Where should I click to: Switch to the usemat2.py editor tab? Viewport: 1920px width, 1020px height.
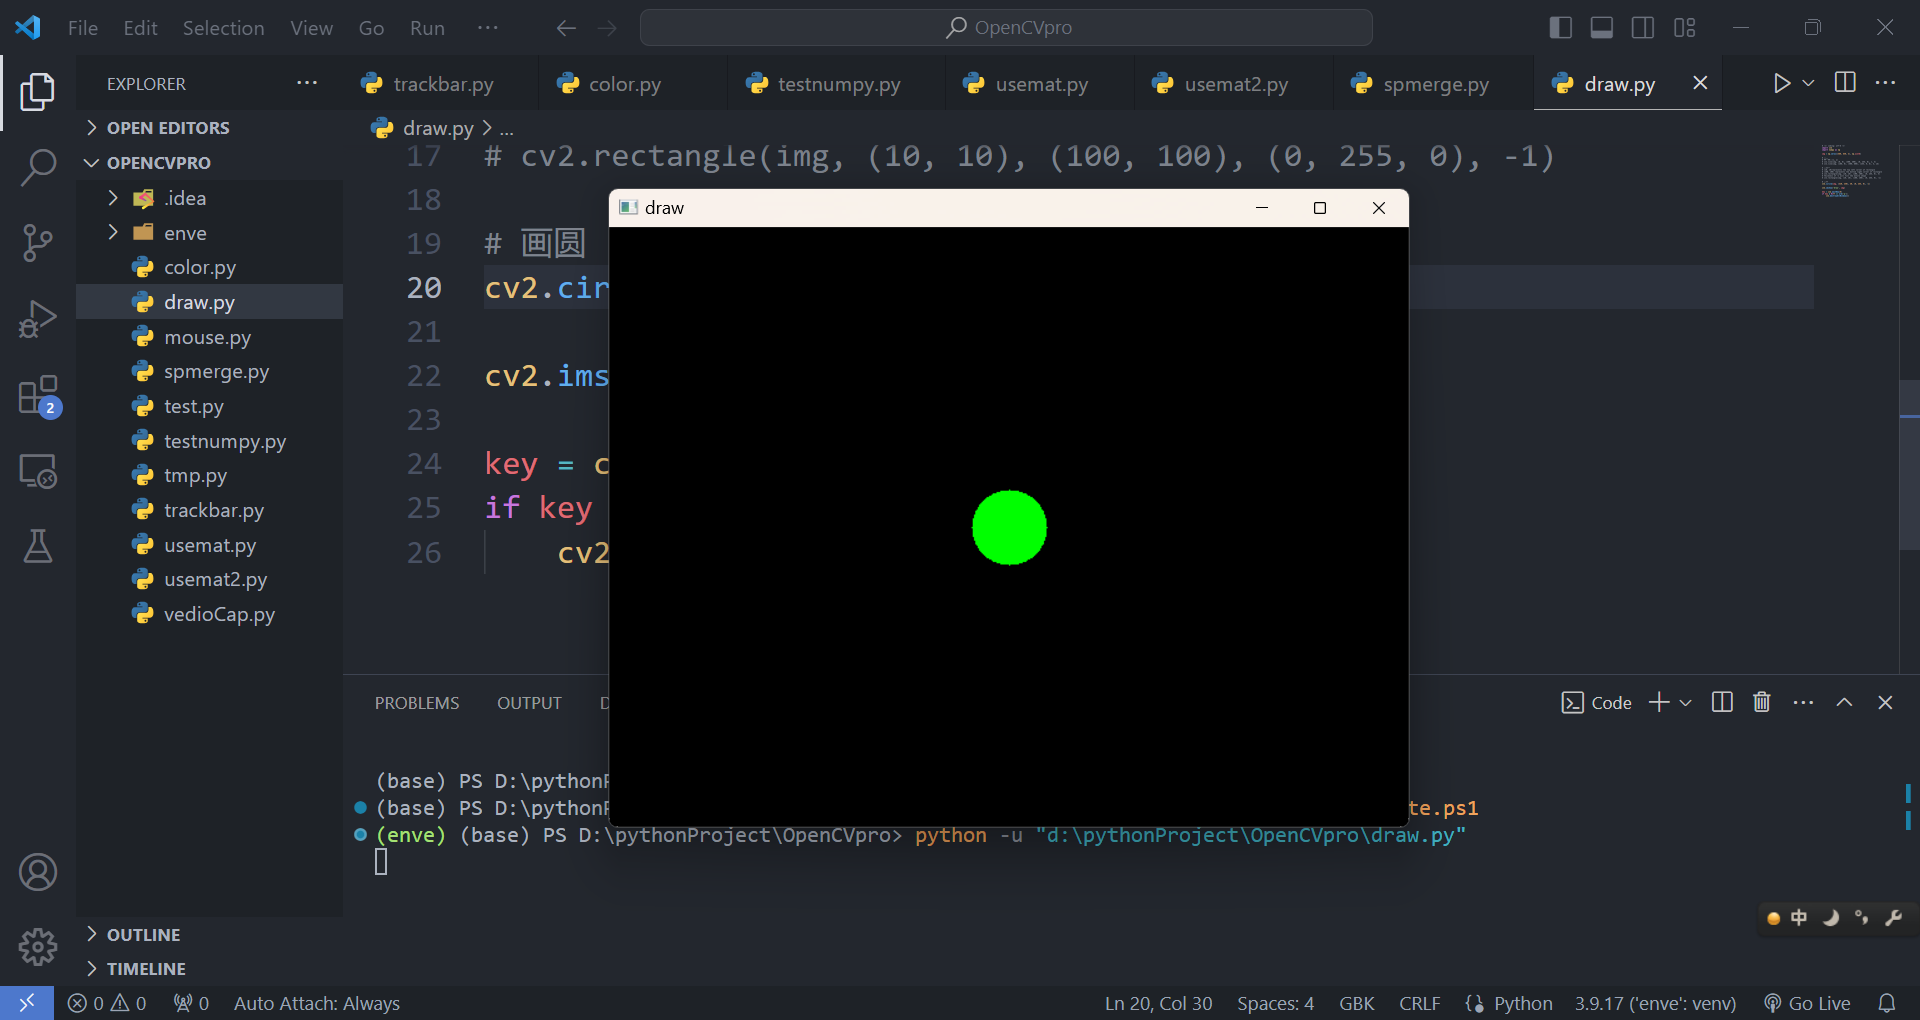point(1235,84)
